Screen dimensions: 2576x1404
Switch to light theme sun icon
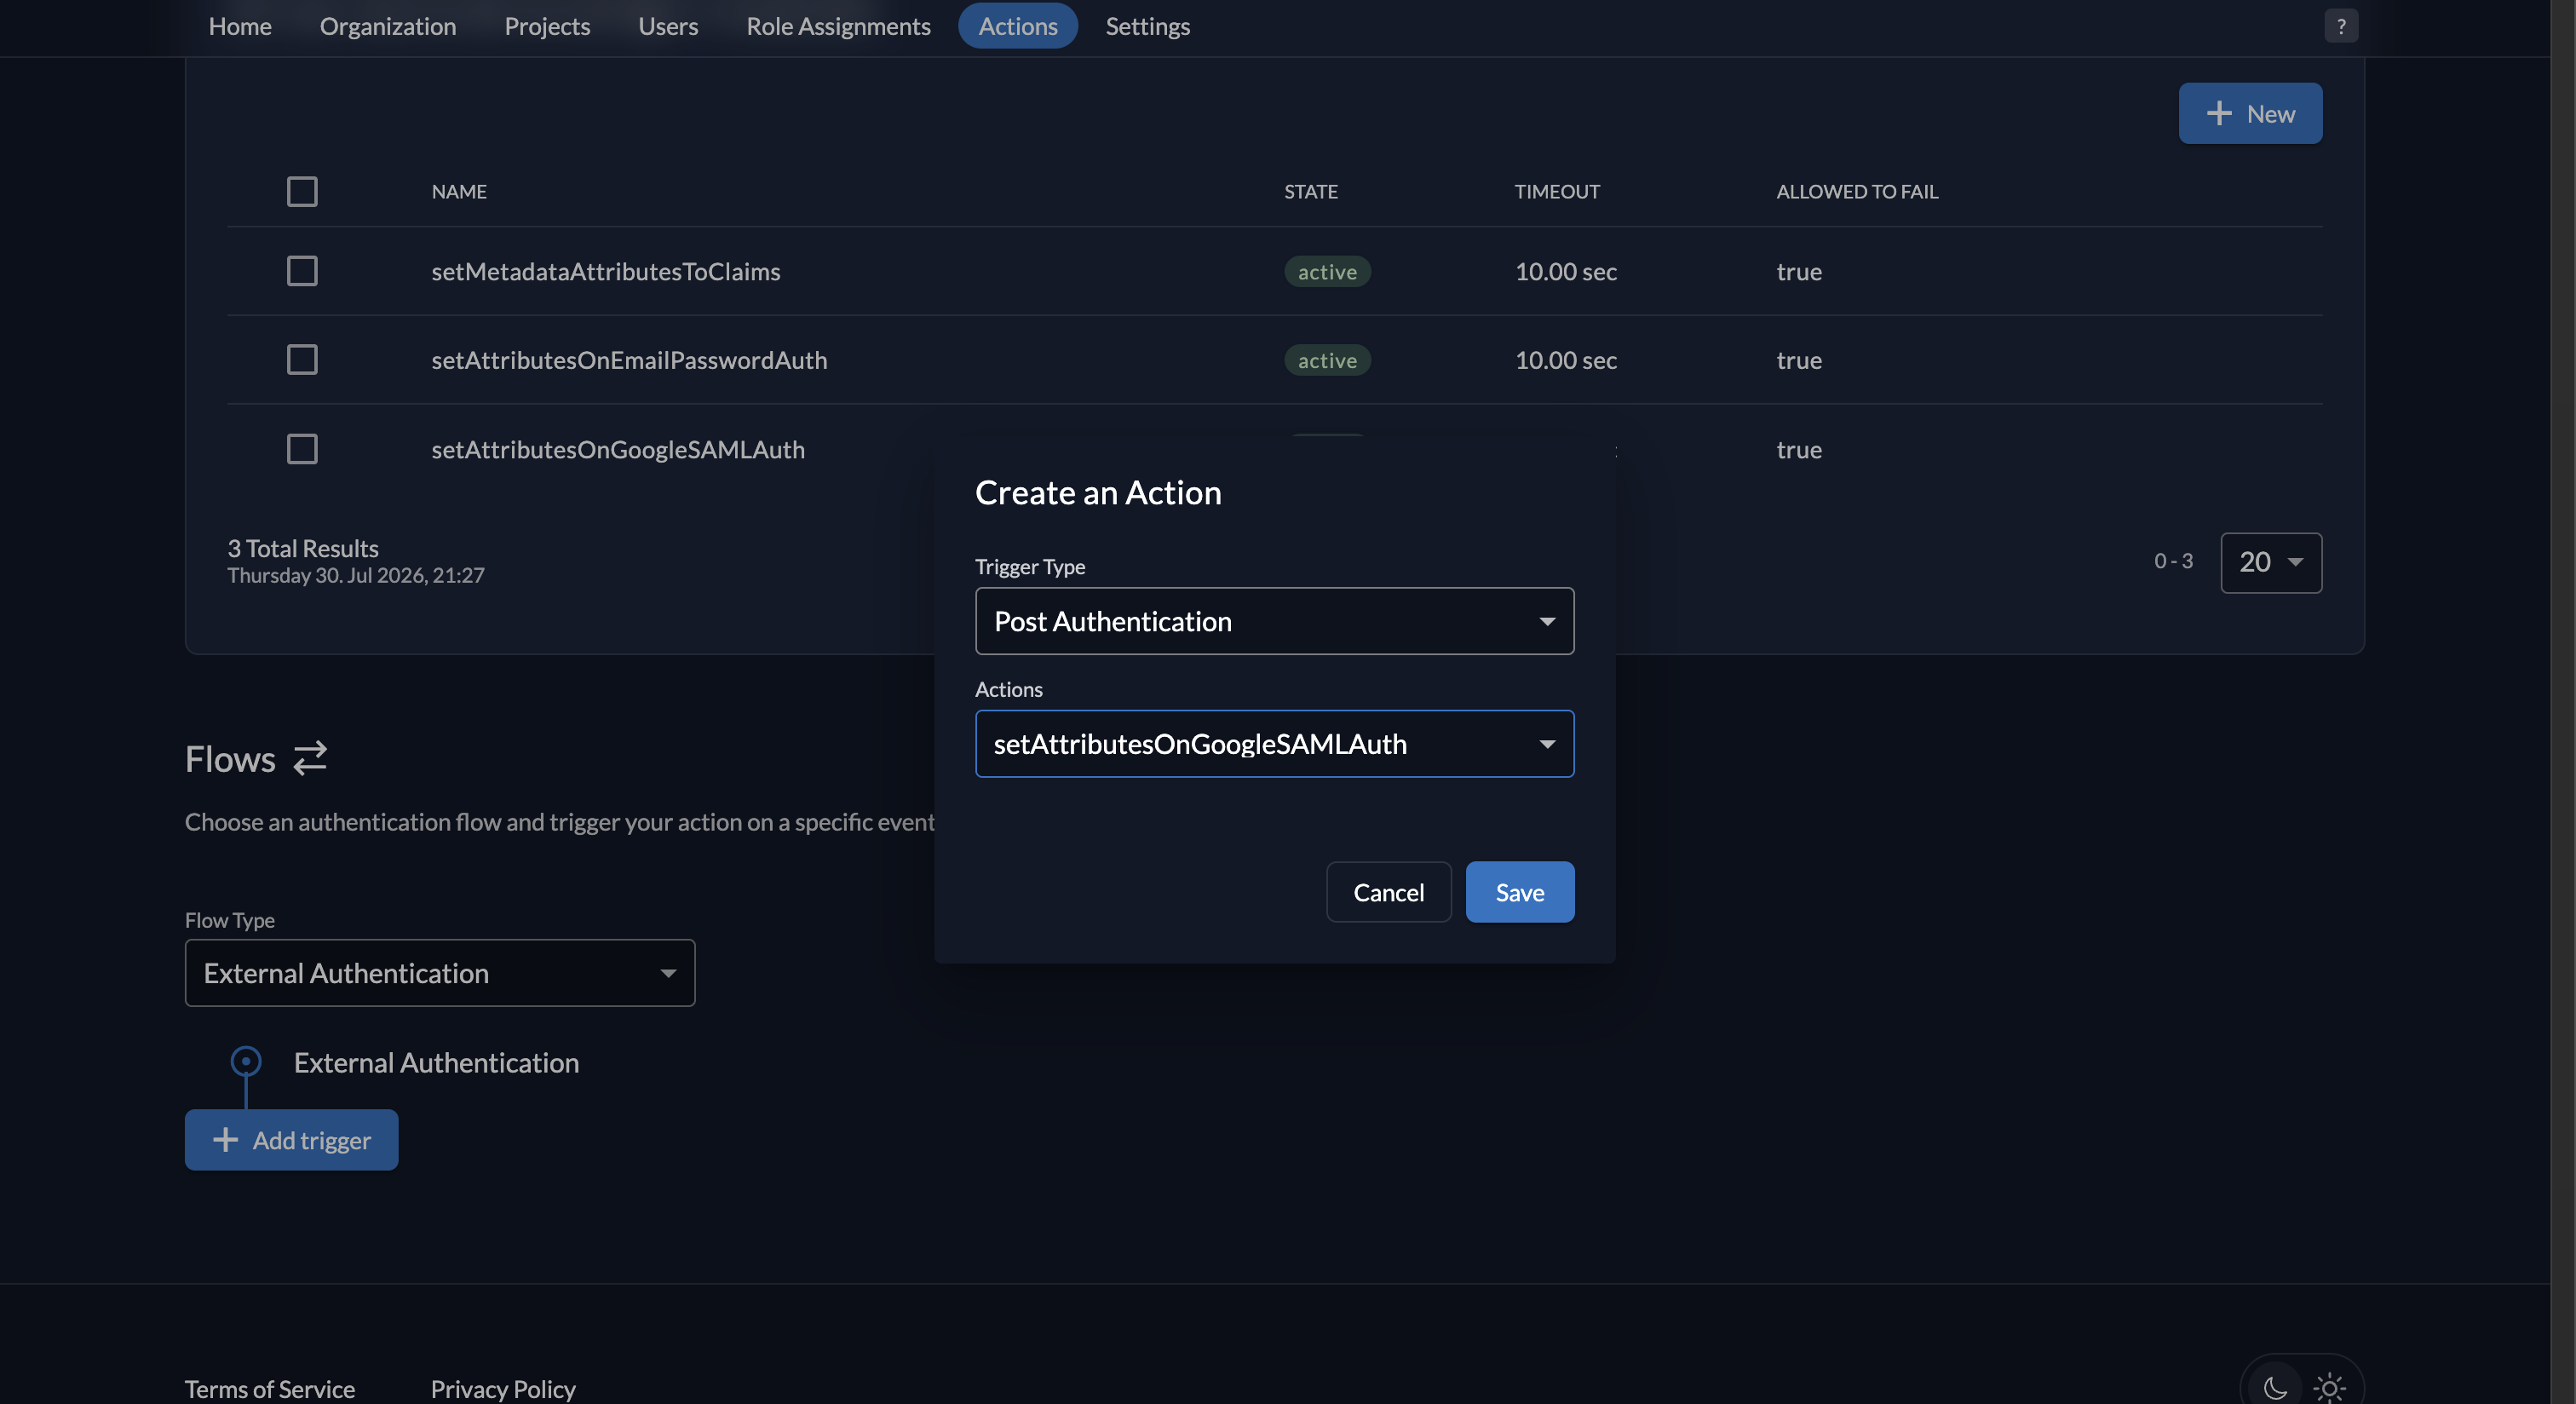pyautogui.click(x=2329, y=1387)
